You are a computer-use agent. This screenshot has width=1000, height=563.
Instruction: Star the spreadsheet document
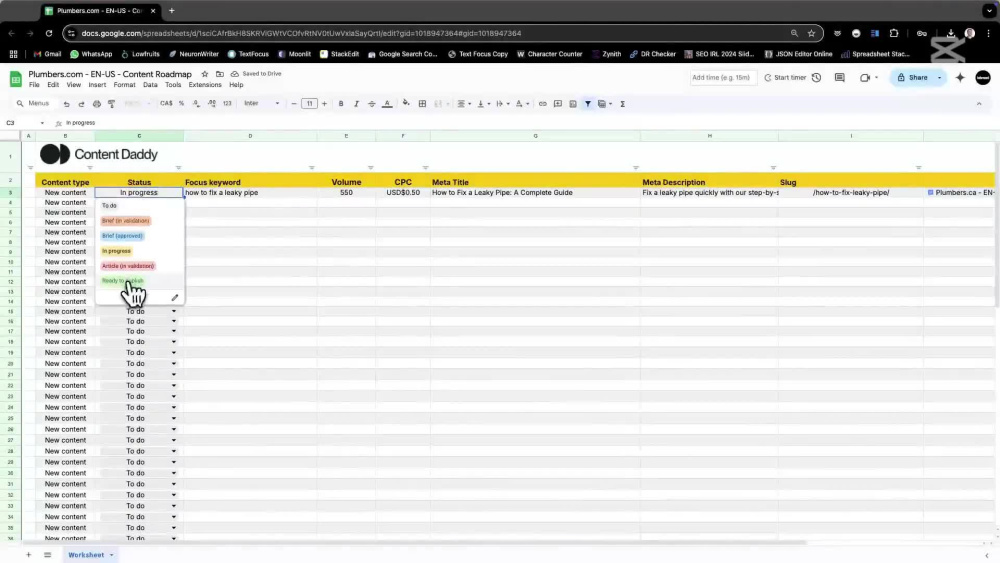(x=205, y=74)
